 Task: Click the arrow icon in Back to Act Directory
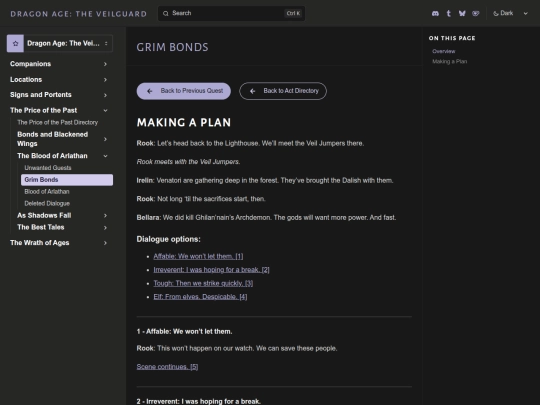pyautogui.click(x=252, y=91)
